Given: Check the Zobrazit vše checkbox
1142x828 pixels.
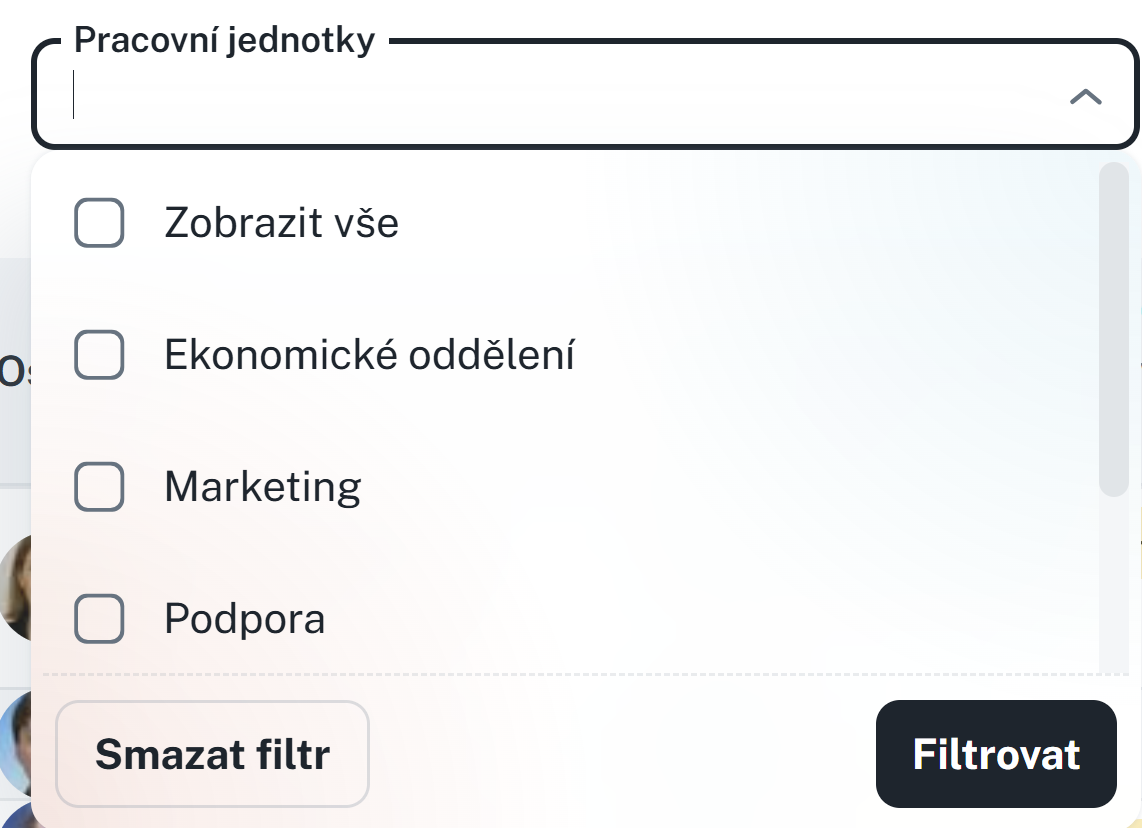Looking at the screenshot, I should coord(99,222).
